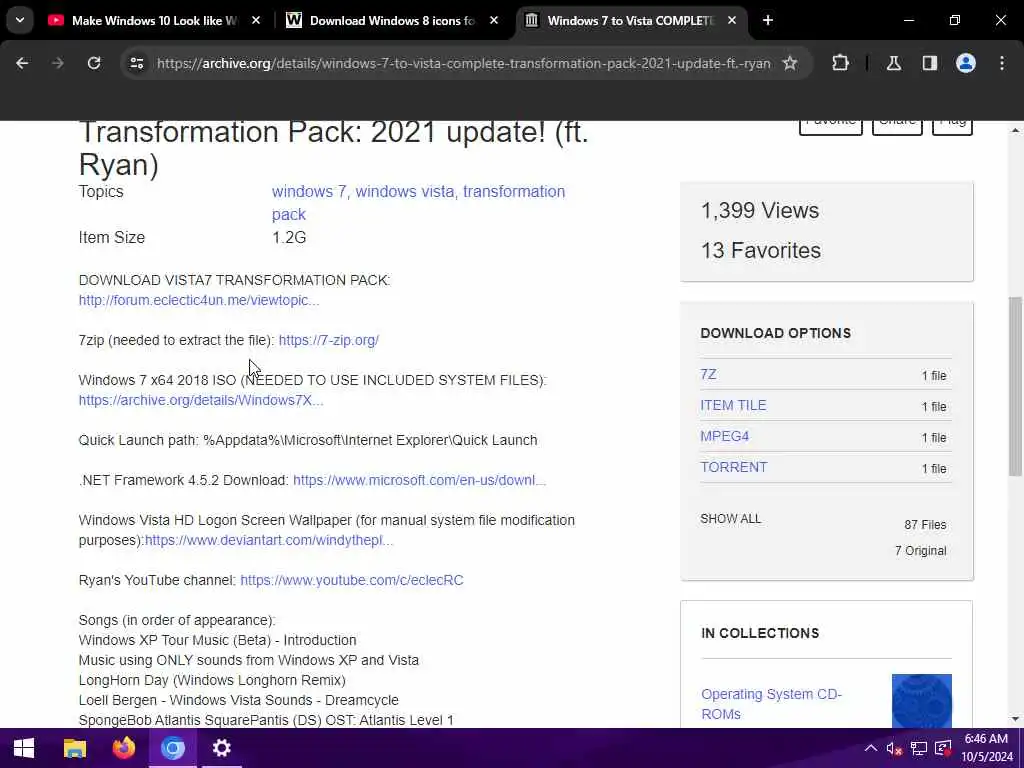Select the ITEM TILE download option
The width and height of the screenshot is (1024, 768).
pos(733,406)
